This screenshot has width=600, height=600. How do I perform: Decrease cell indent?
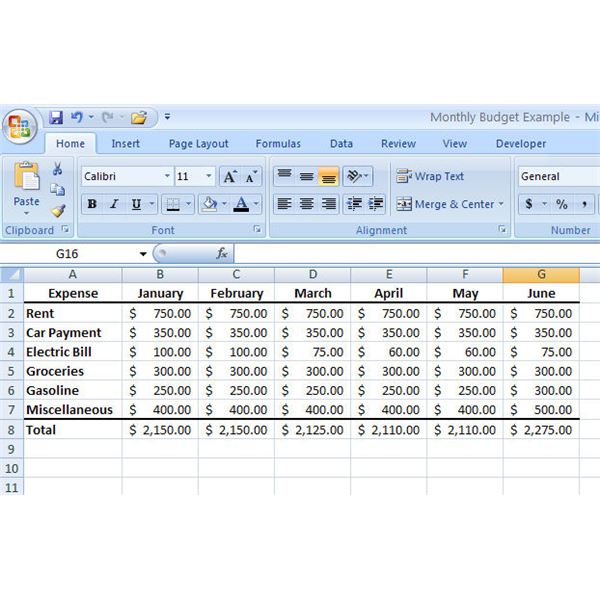[354, 204]
